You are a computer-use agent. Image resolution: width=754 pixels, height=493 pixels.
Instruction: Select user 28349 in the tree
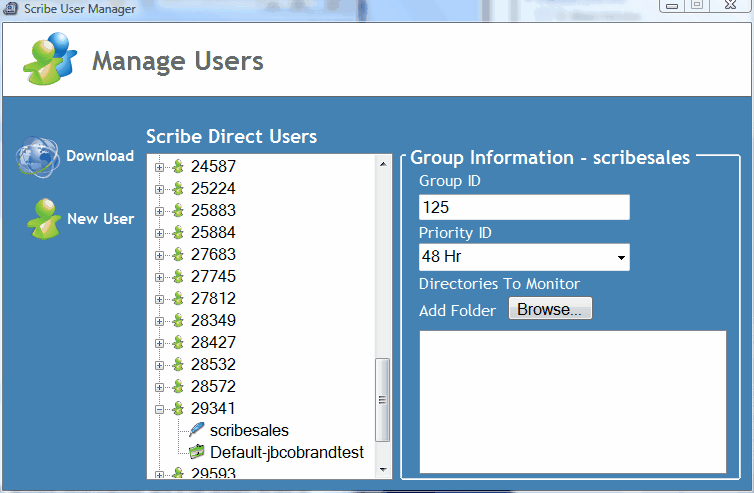[213, 321]
